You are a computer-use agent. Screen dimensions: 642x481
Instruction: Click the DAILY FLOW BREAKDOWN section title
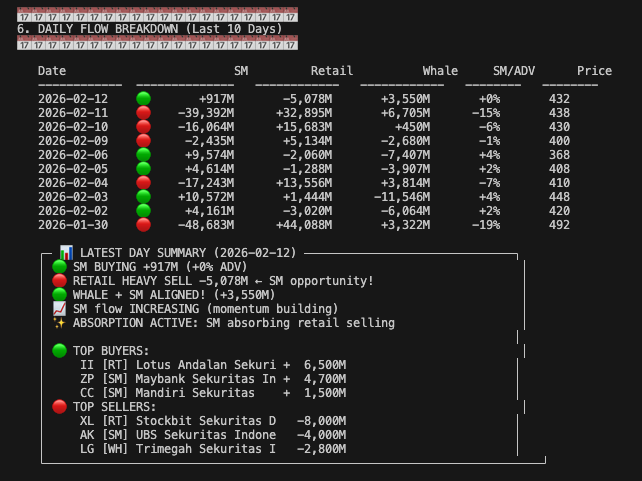tap(150, 29)
